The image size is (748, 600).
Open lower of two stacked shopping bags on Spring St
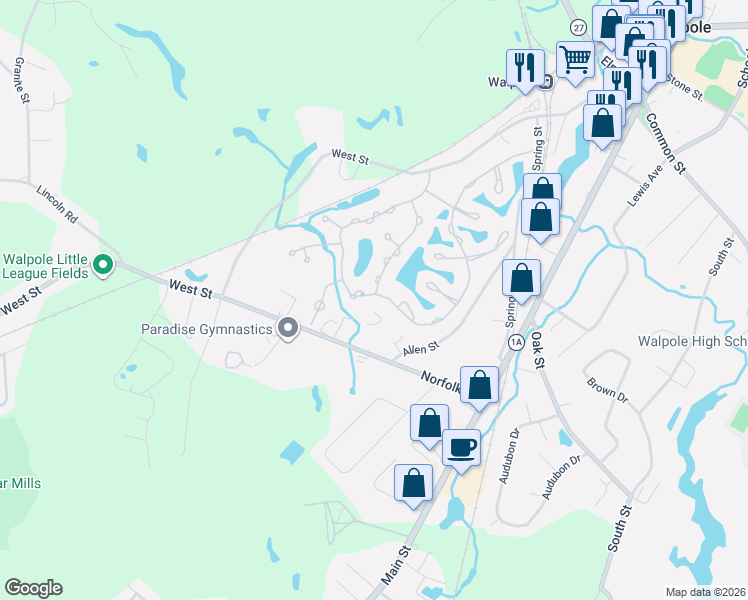(x=540, y=218)
